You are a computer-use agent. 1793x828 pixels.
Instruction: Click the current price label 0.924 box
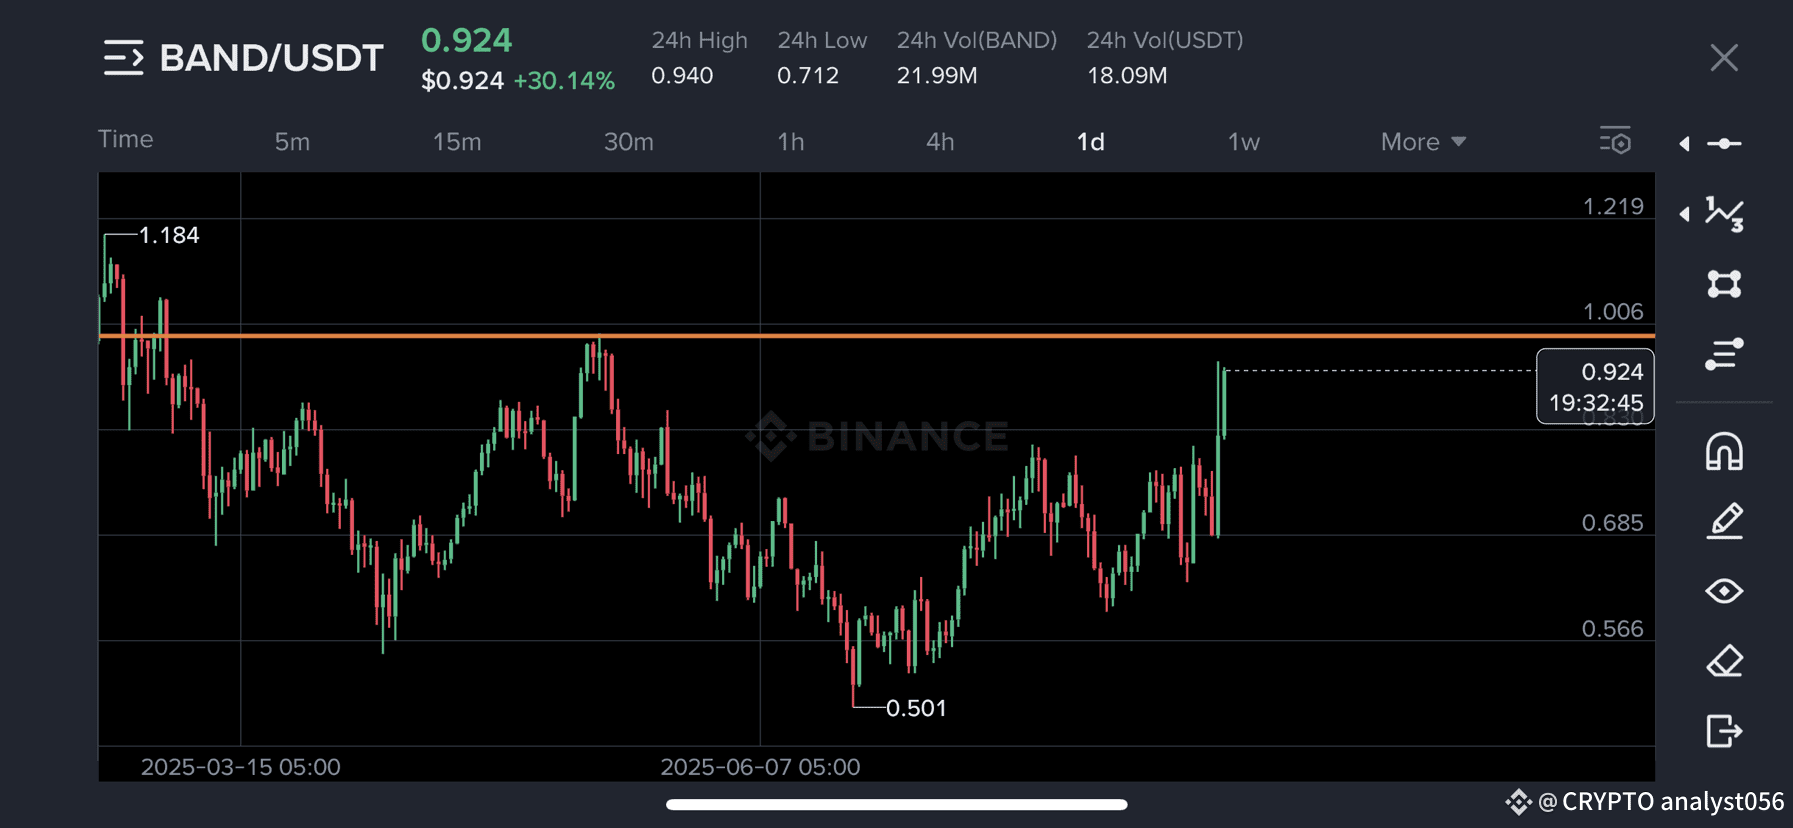point(1595,386)
